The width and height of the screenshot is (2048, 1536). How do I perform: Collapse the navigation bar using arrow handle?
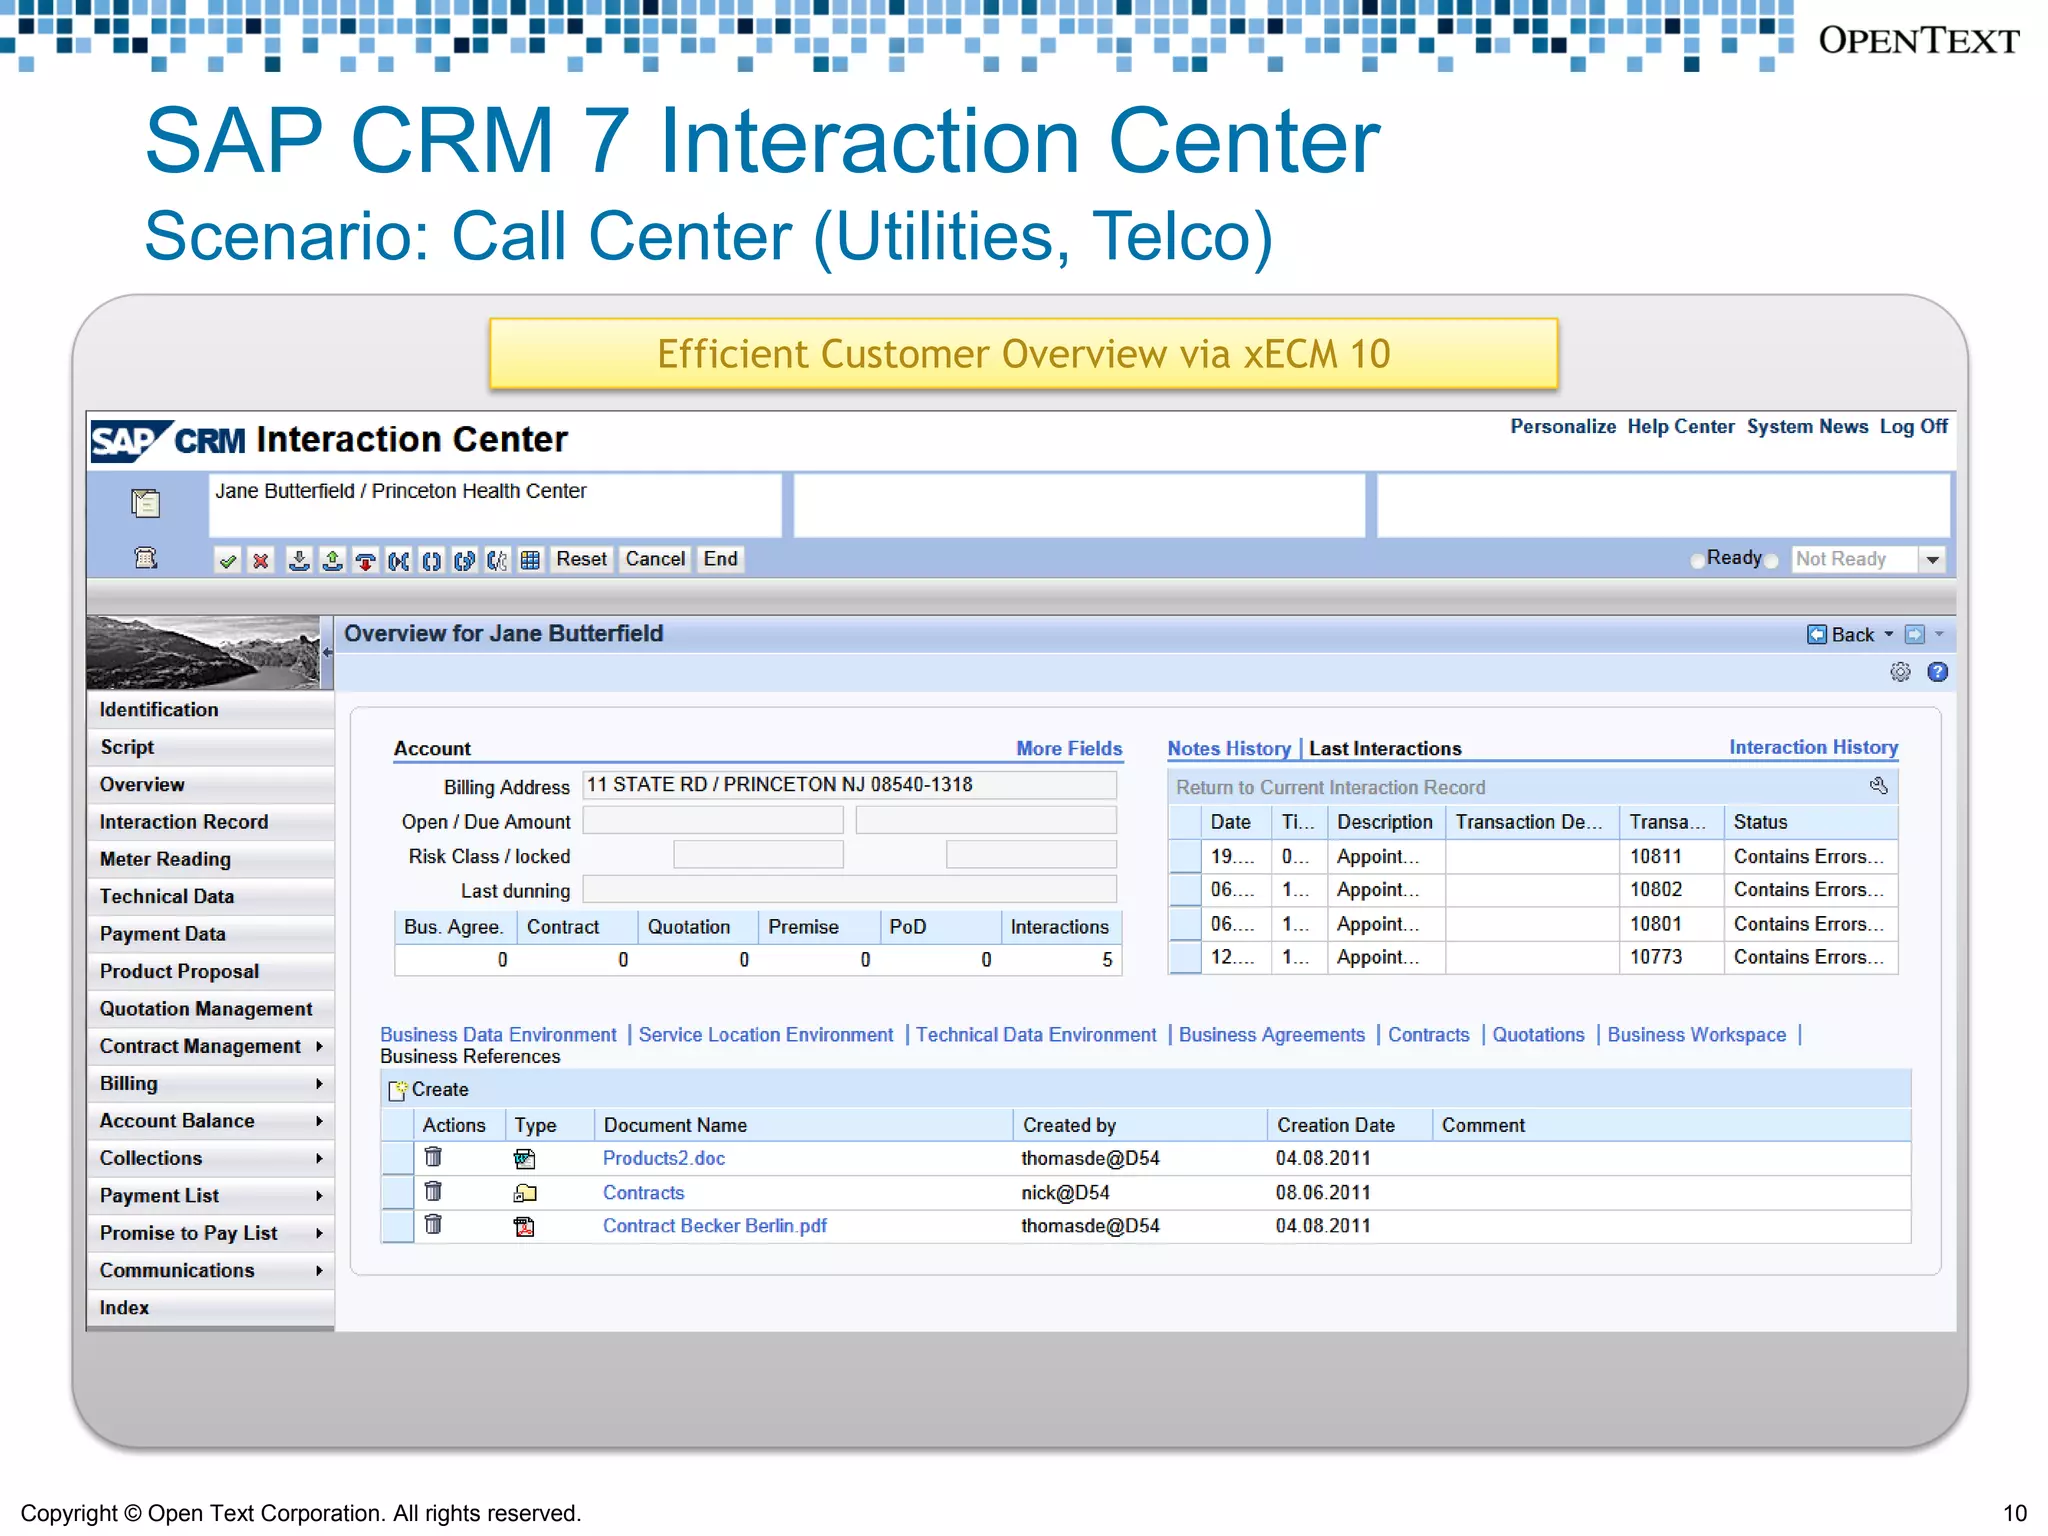(x=327, y=652)
